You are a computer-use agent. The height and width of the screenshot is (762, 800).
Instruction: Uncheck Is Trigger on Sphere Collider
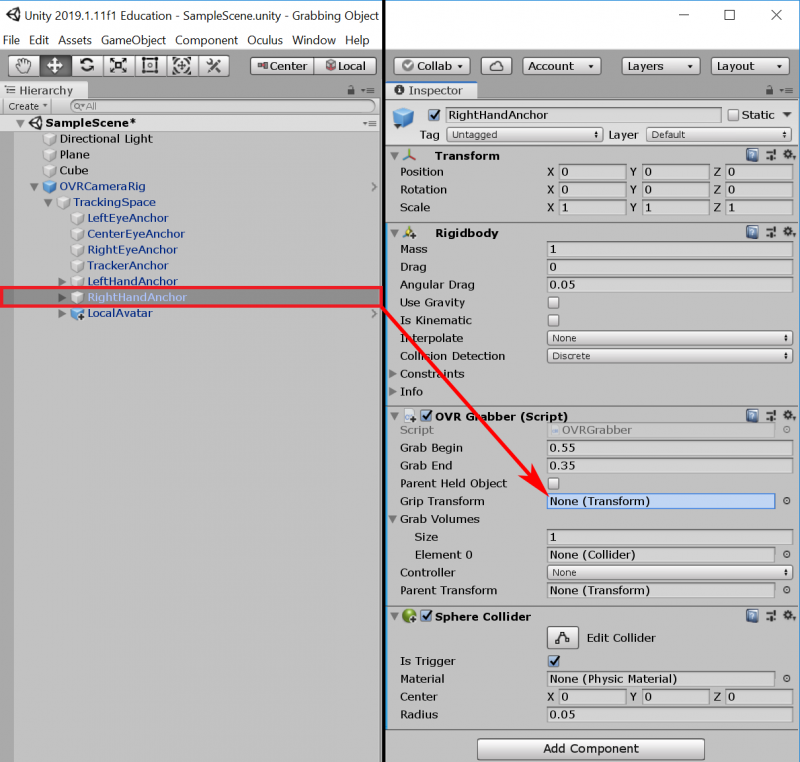(x=554, y=661)
